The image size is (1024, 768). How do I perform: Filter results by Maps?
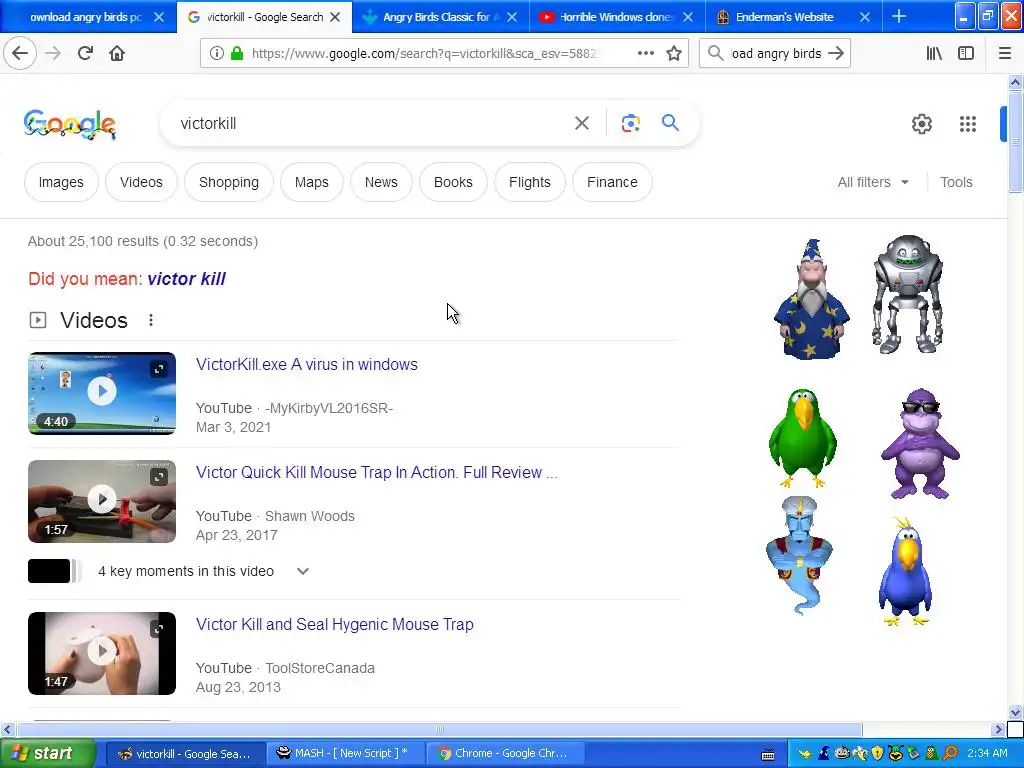312,182
